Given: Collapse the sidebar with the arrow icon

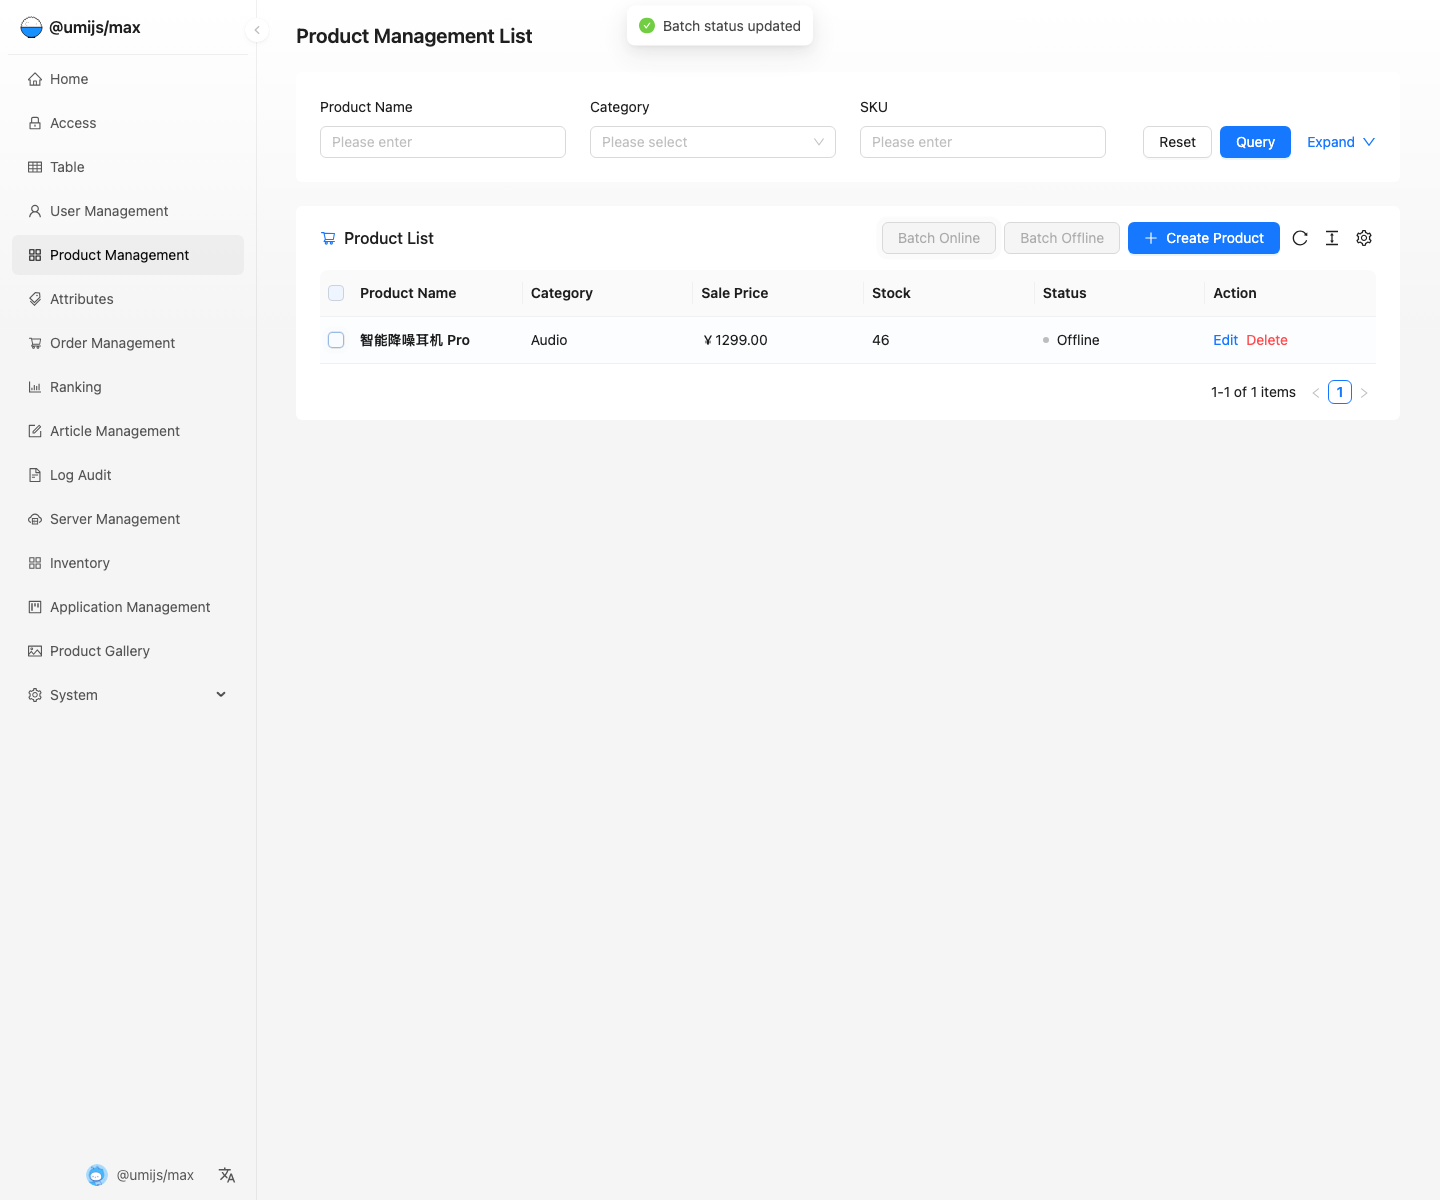Looking at the screenshot, I should (x=257, y=30).
